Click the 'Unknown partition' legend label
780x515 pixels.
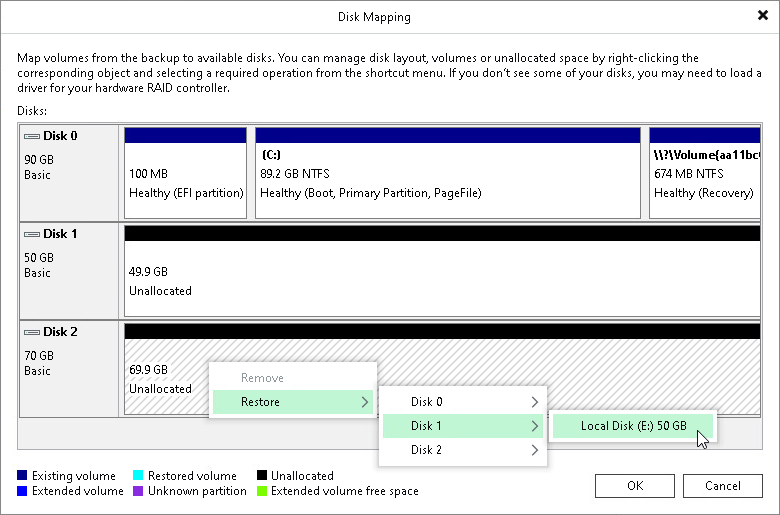197,491
